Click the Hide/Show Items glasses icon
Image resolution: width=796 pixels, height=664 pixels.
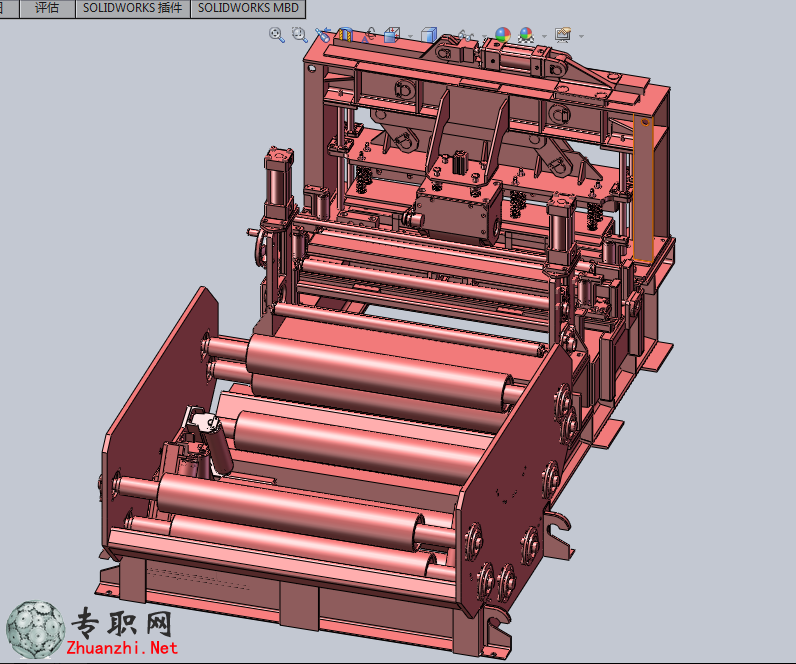tap(466, 36)
